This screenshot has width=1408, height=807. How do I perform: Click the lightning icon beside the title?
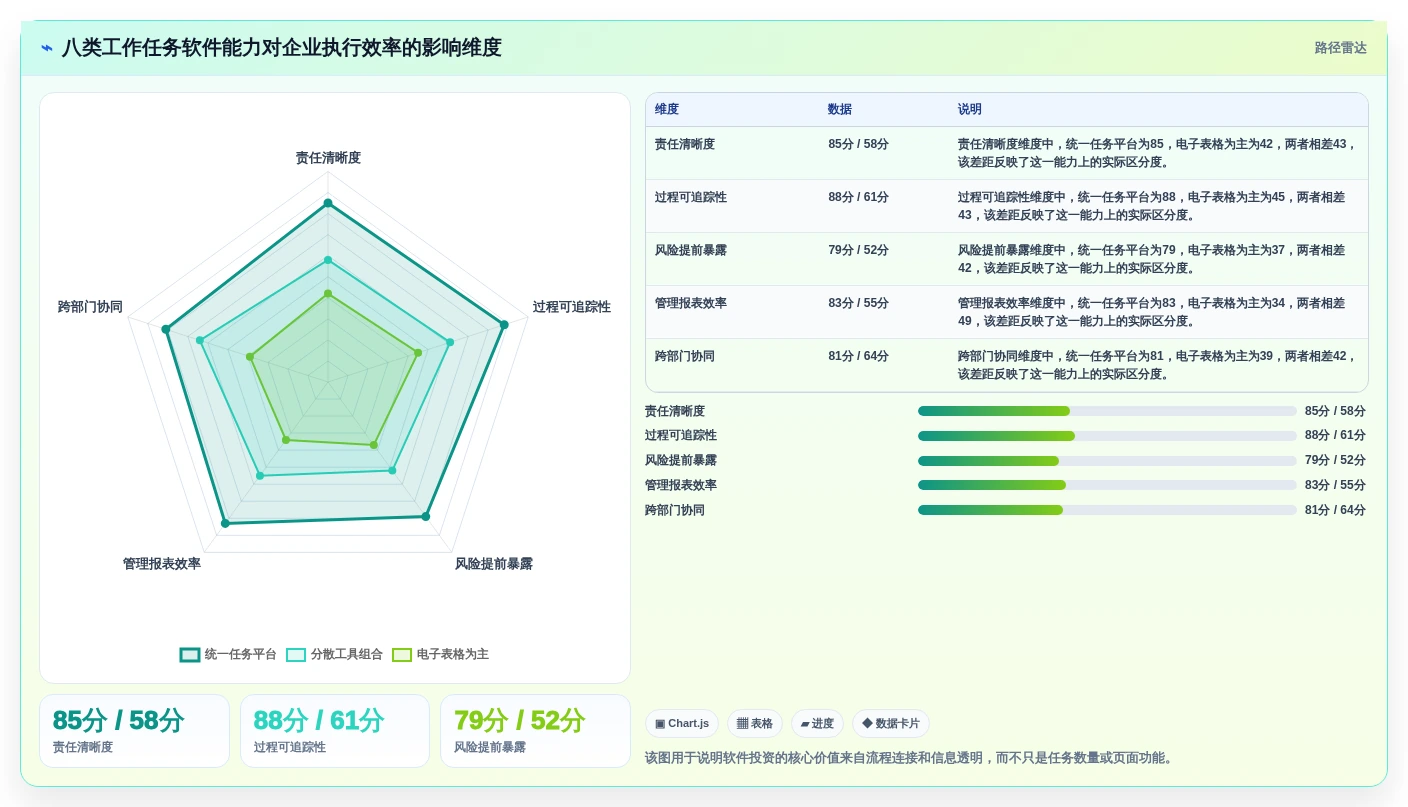[47, 48]
